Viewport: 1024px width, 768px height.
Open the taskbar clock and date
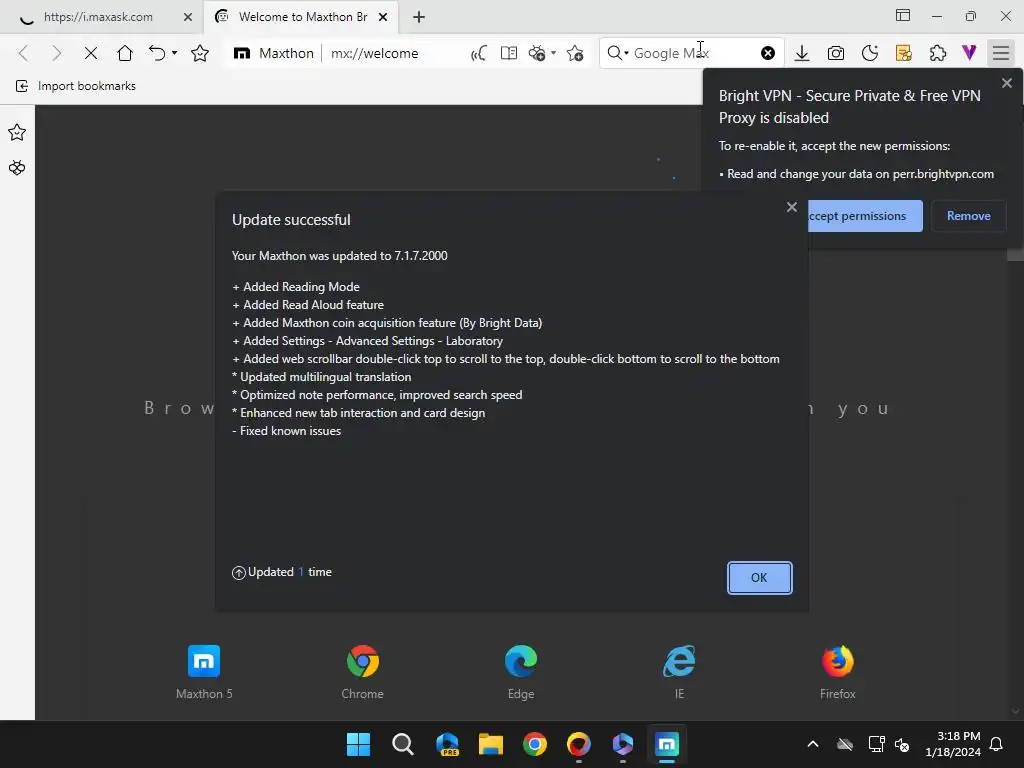click(x=953, y=744)
